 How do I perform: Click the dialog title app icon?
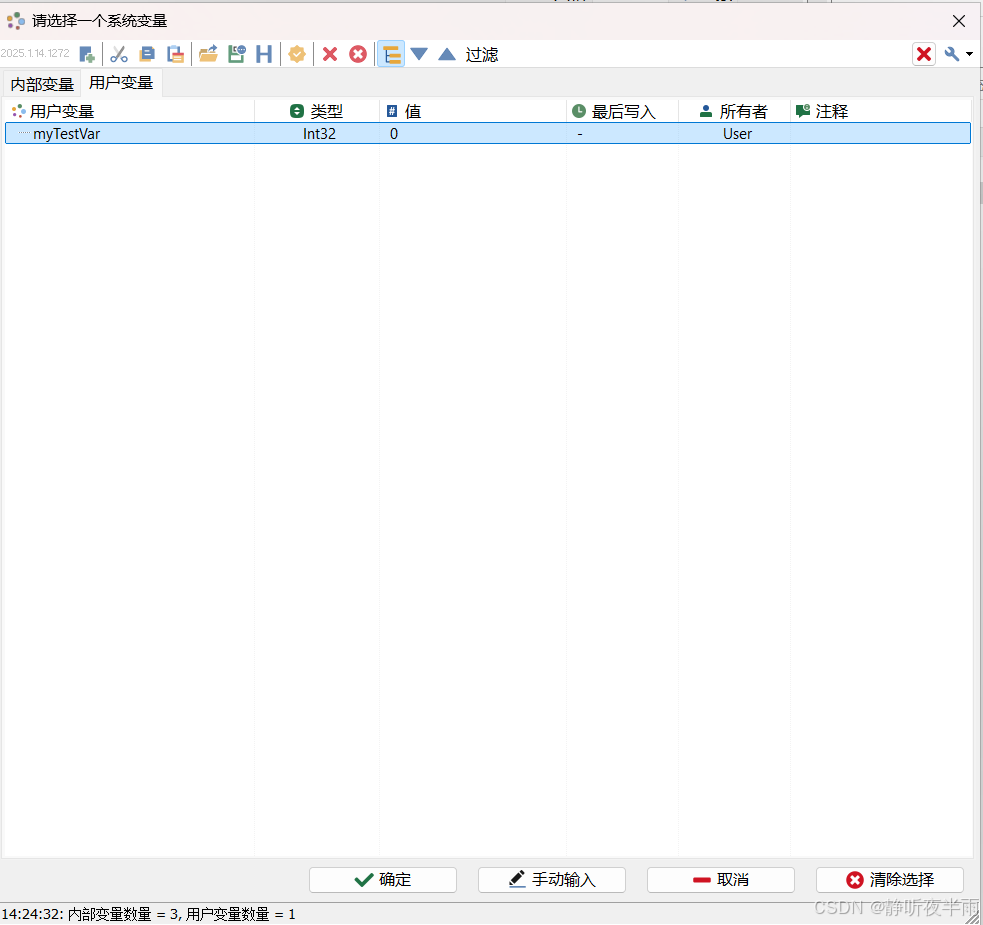pos(16,21)
